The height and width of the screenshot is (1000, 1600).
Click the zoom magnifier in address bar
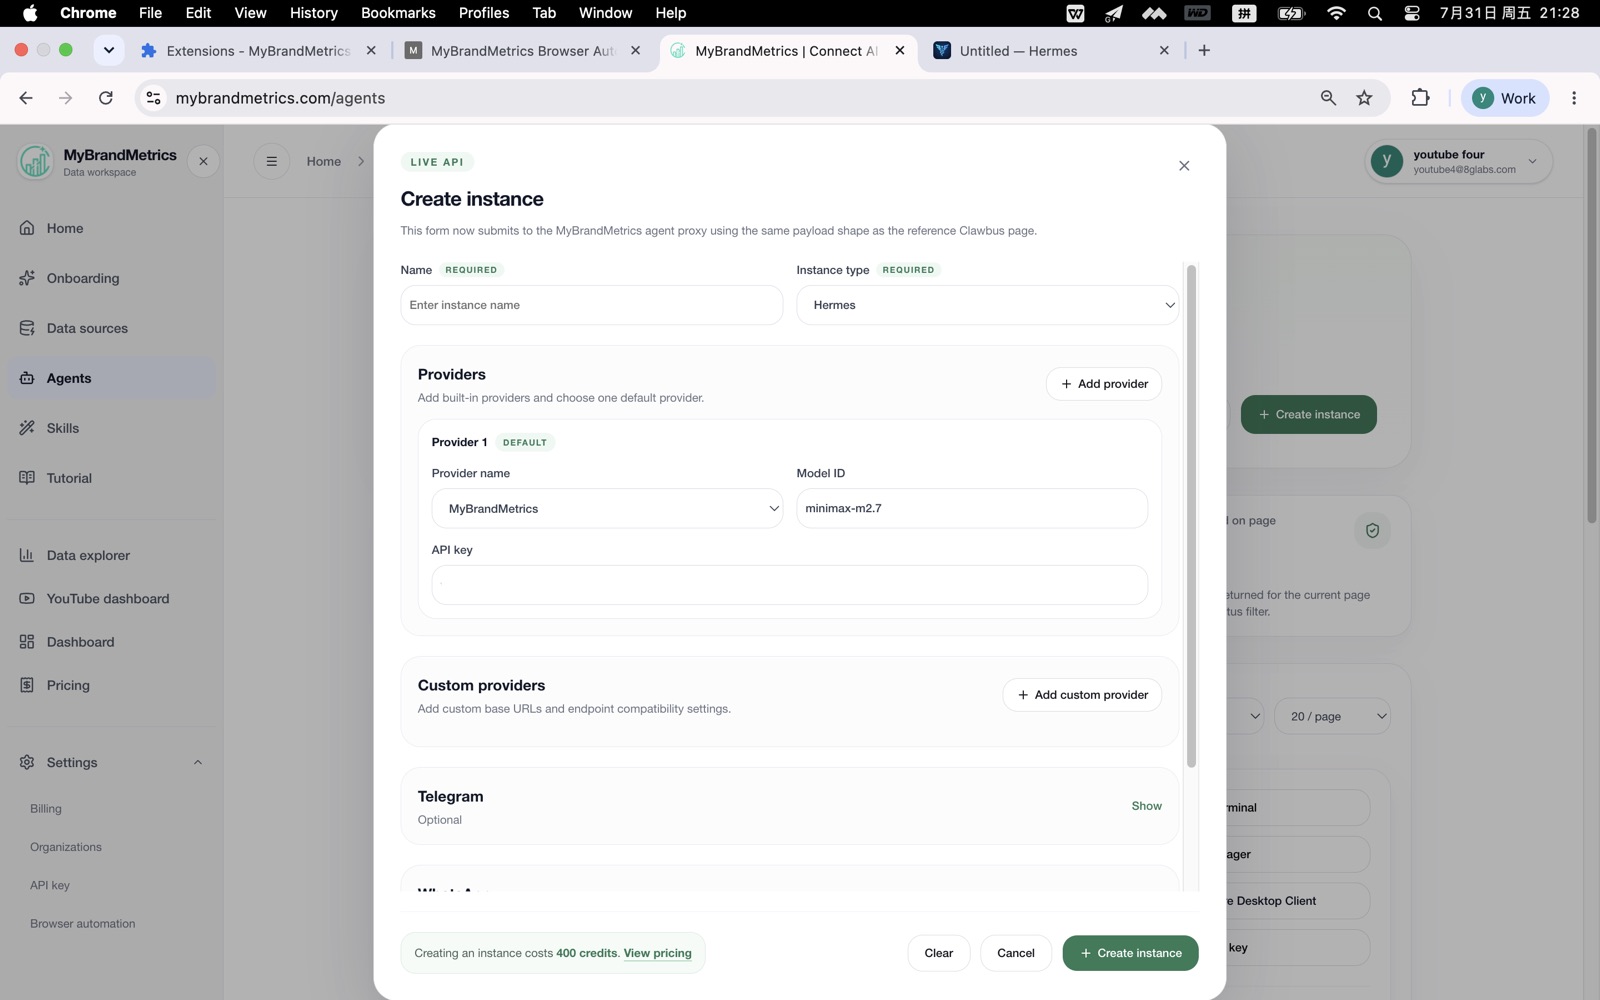pyautogui.click(x=1328, y=98)
